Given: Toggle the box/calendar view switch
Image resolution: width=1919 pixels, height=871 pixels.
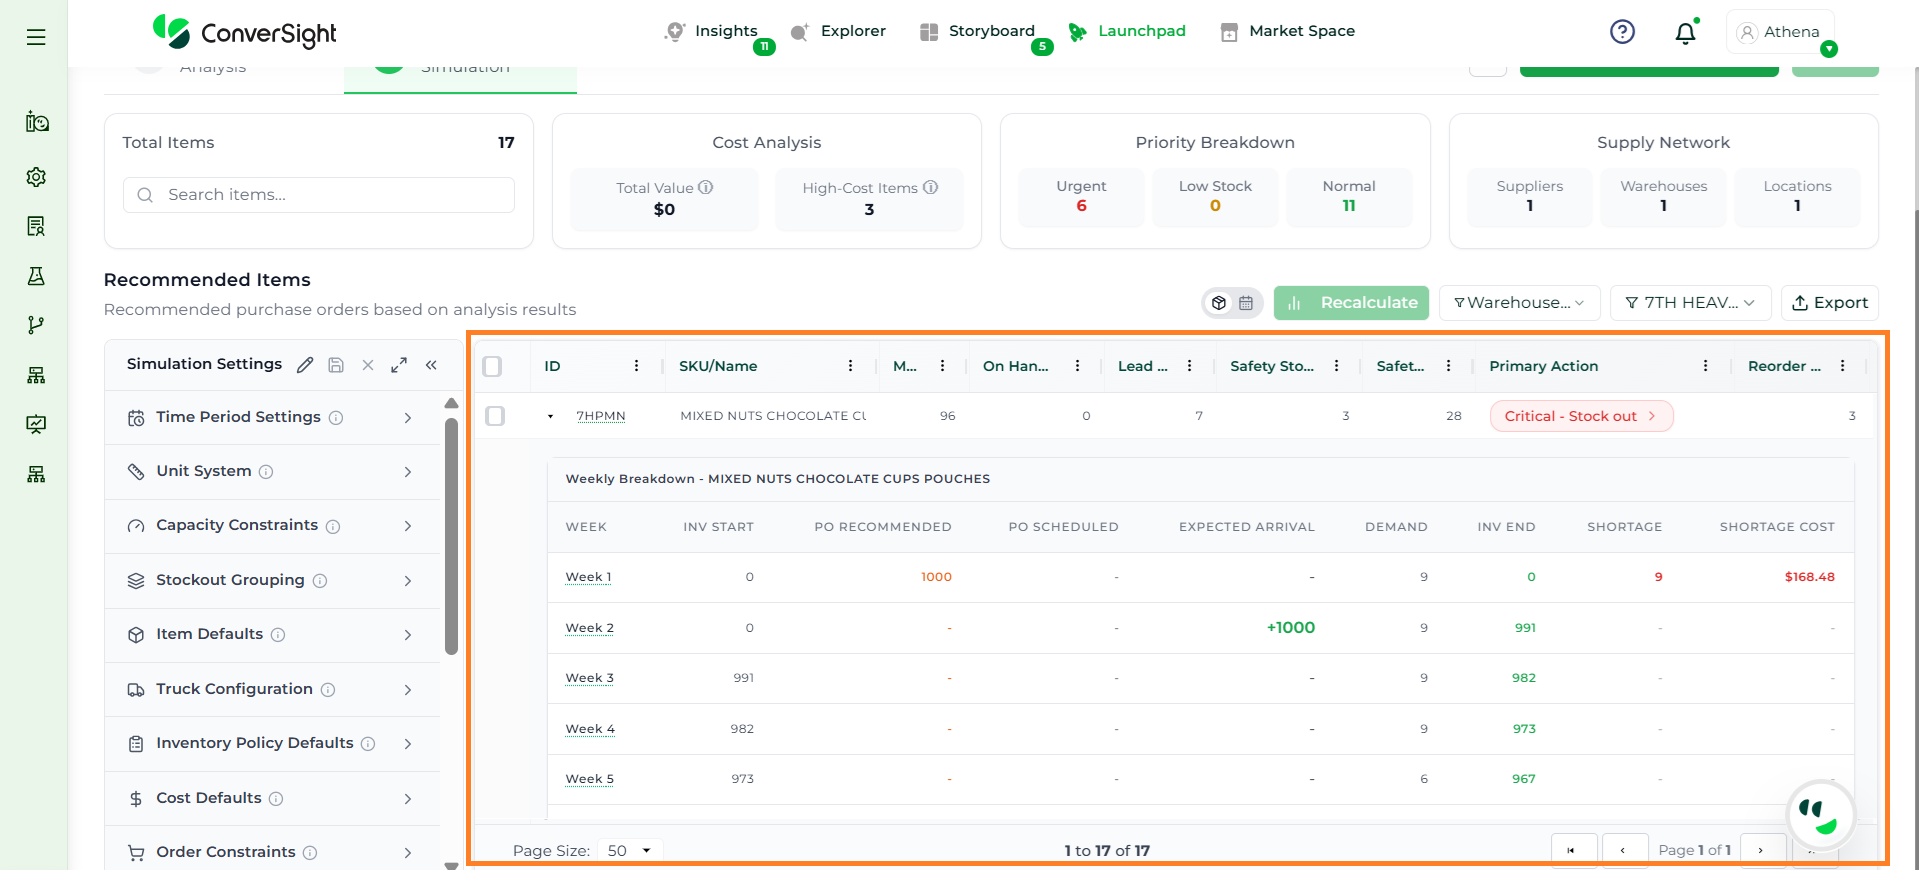Looking at the screenshot, I should click(1232, 303).
